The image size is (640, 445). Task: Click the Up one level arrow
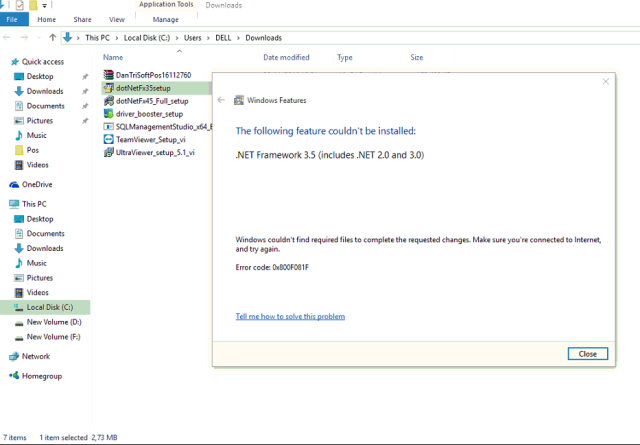[x=52, y=38]
